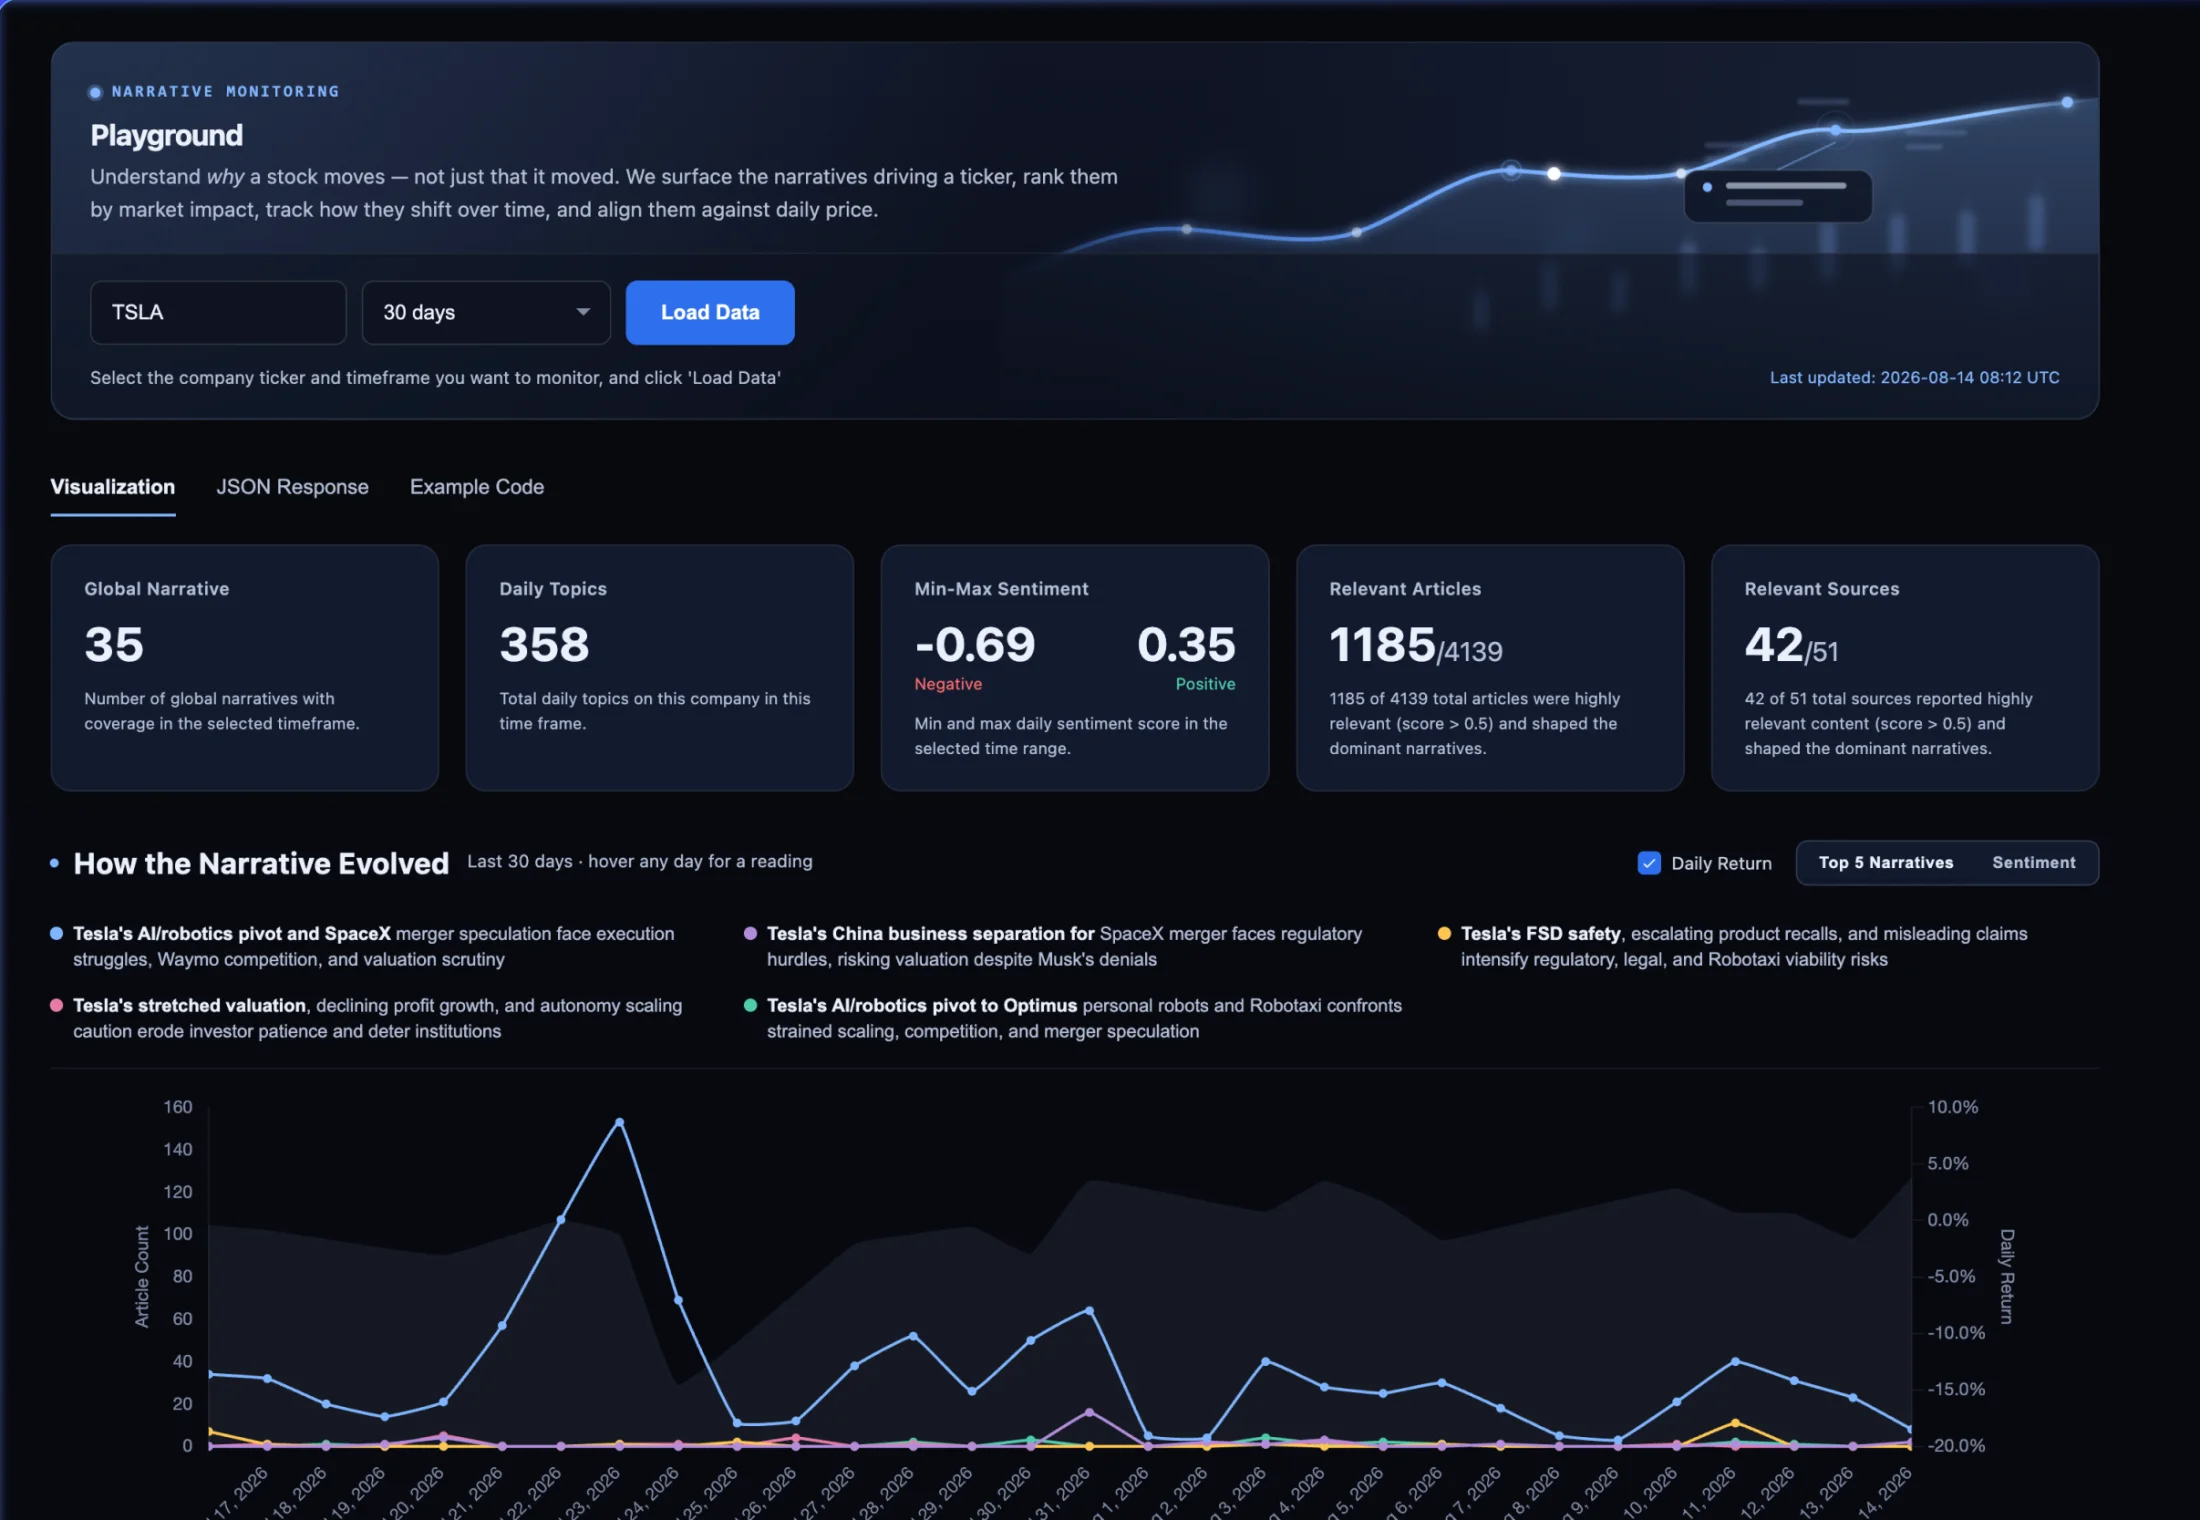Viewport: 2200px width, 1520px height.
Task: Click the 358 daily topics value
Action: tap(545, 644)
